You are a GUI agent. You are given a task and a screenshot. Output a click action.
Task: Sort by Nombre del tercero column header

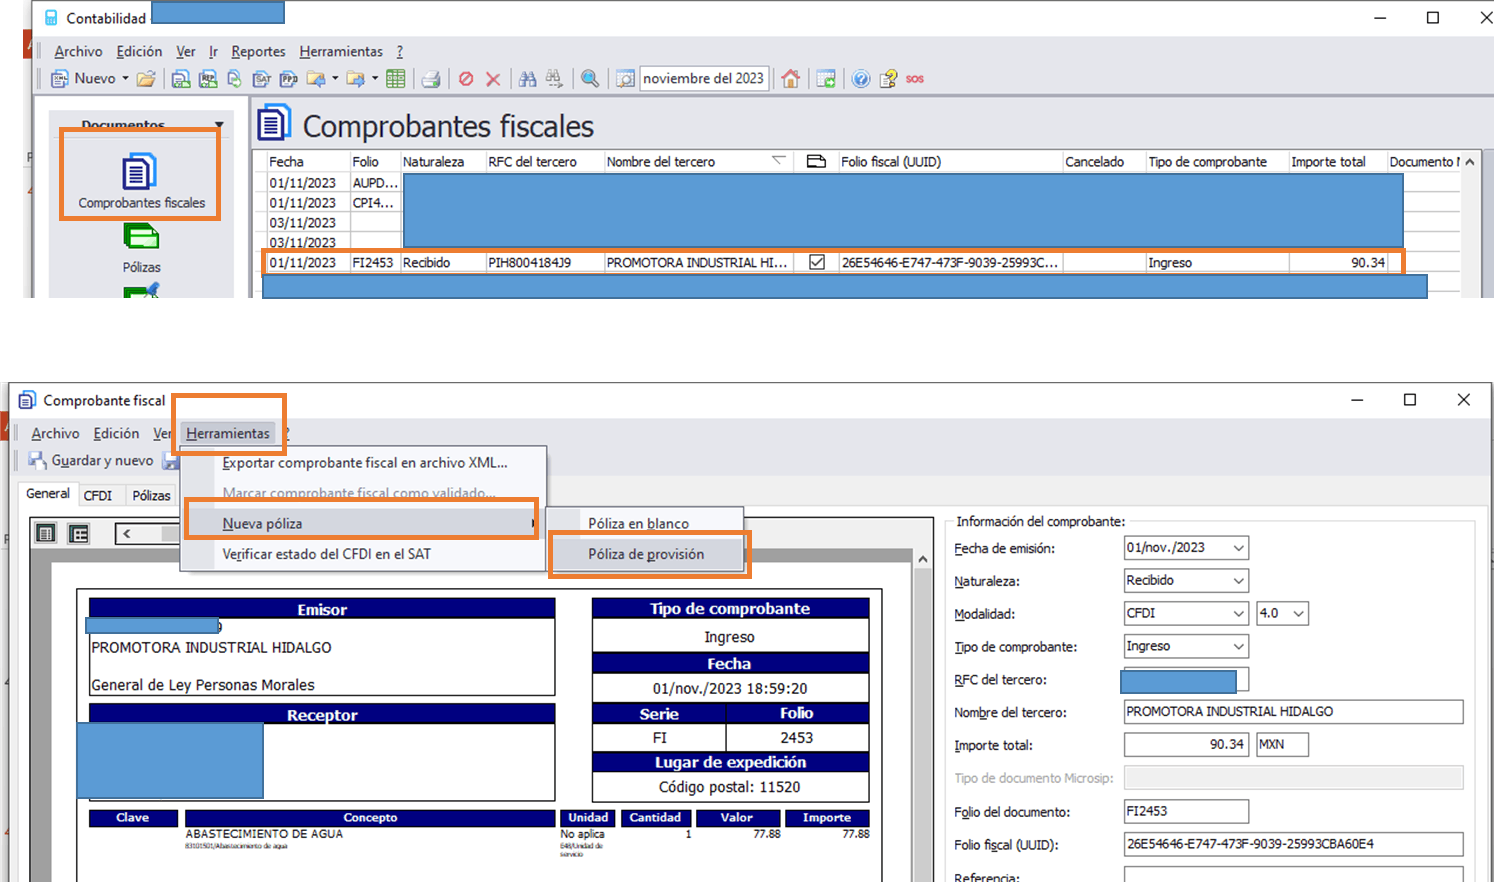[697, 162]
